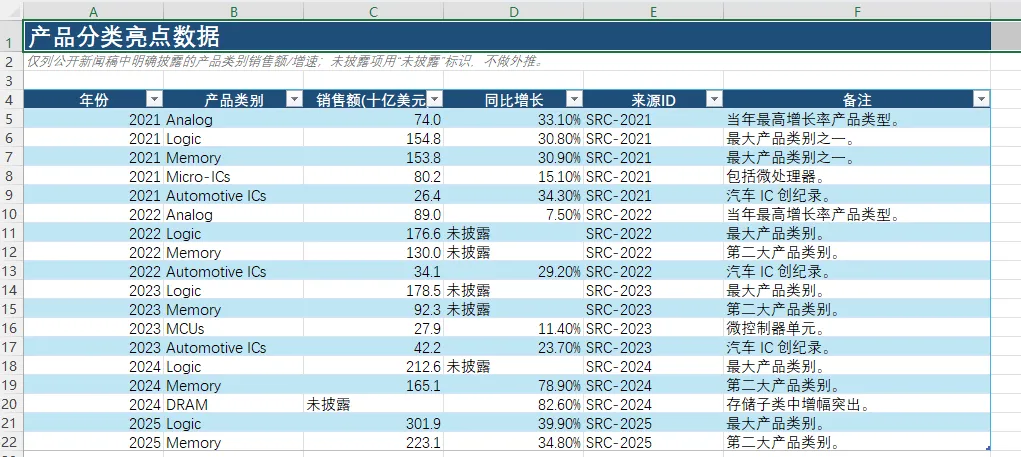Screen dimensions: 1021x457
Task: Click the 同比增长 header cell
Action: (x=513, y=100)
